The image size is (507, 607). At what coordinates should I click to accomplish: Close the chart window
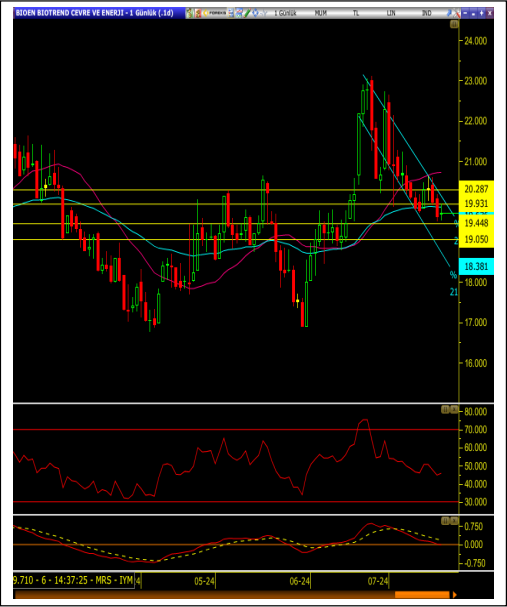coord(490,13)
